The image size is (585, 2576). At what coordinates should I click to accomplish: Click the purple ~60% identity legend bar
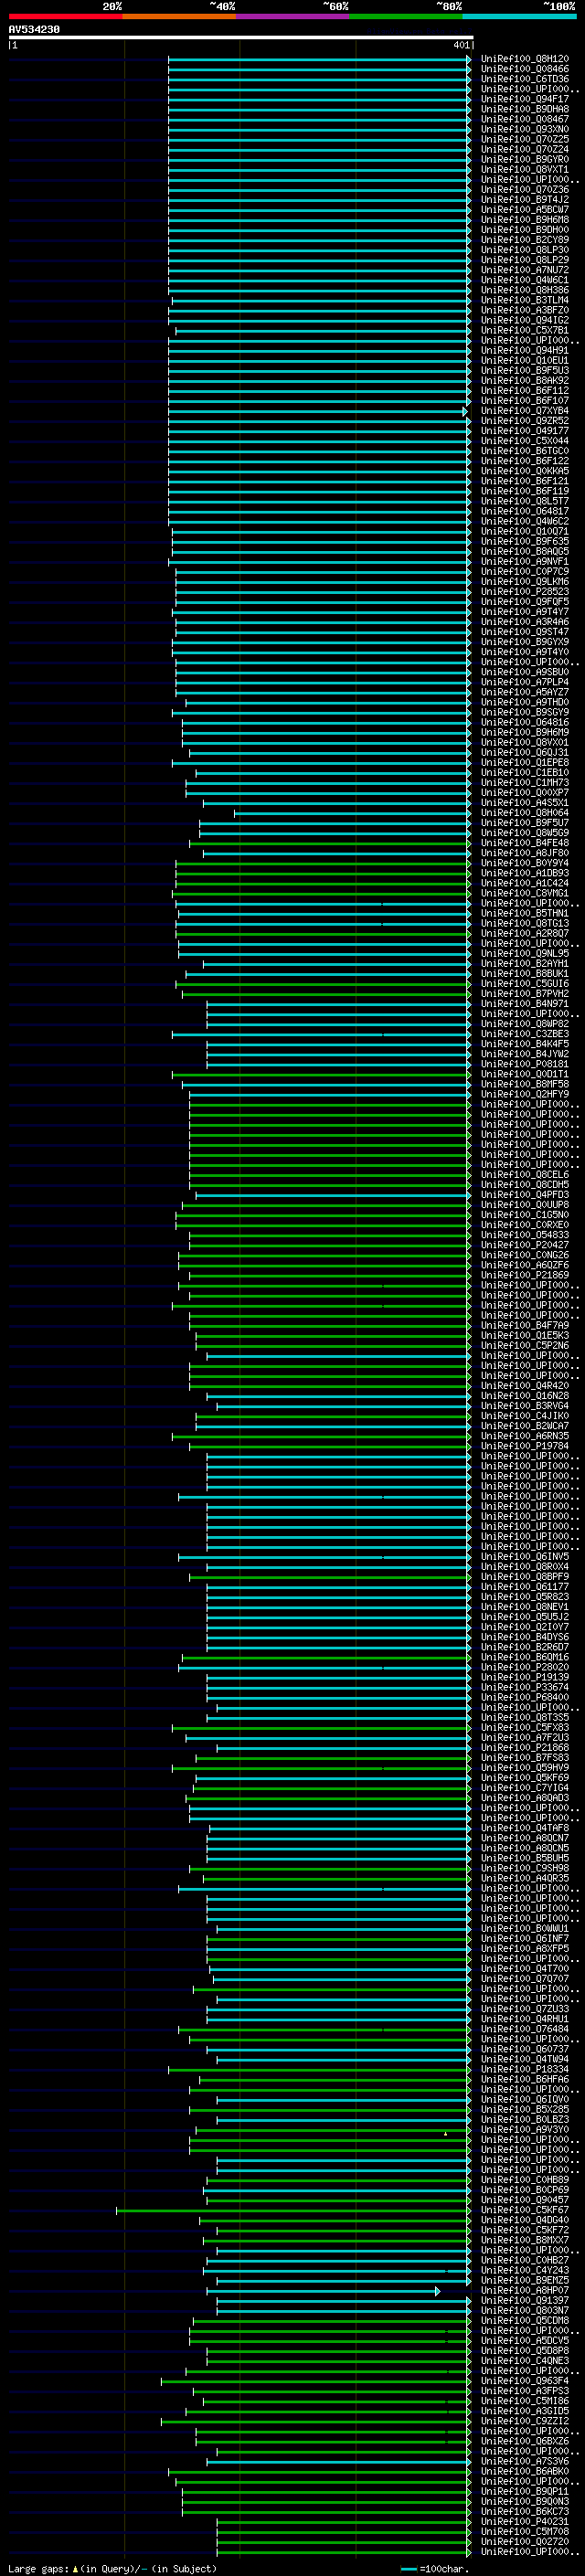(292, 16)
